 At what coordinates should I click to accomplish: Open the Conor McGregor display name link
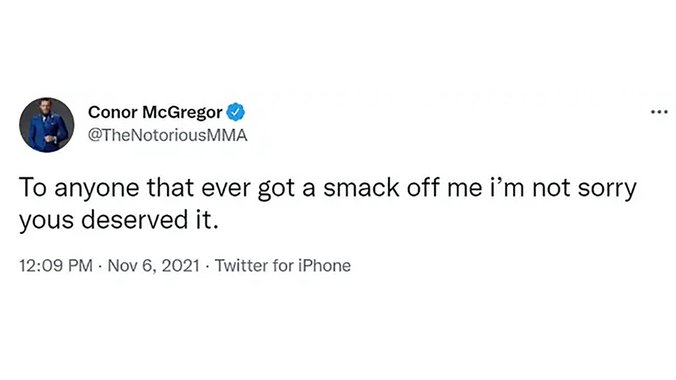point(155,112)
